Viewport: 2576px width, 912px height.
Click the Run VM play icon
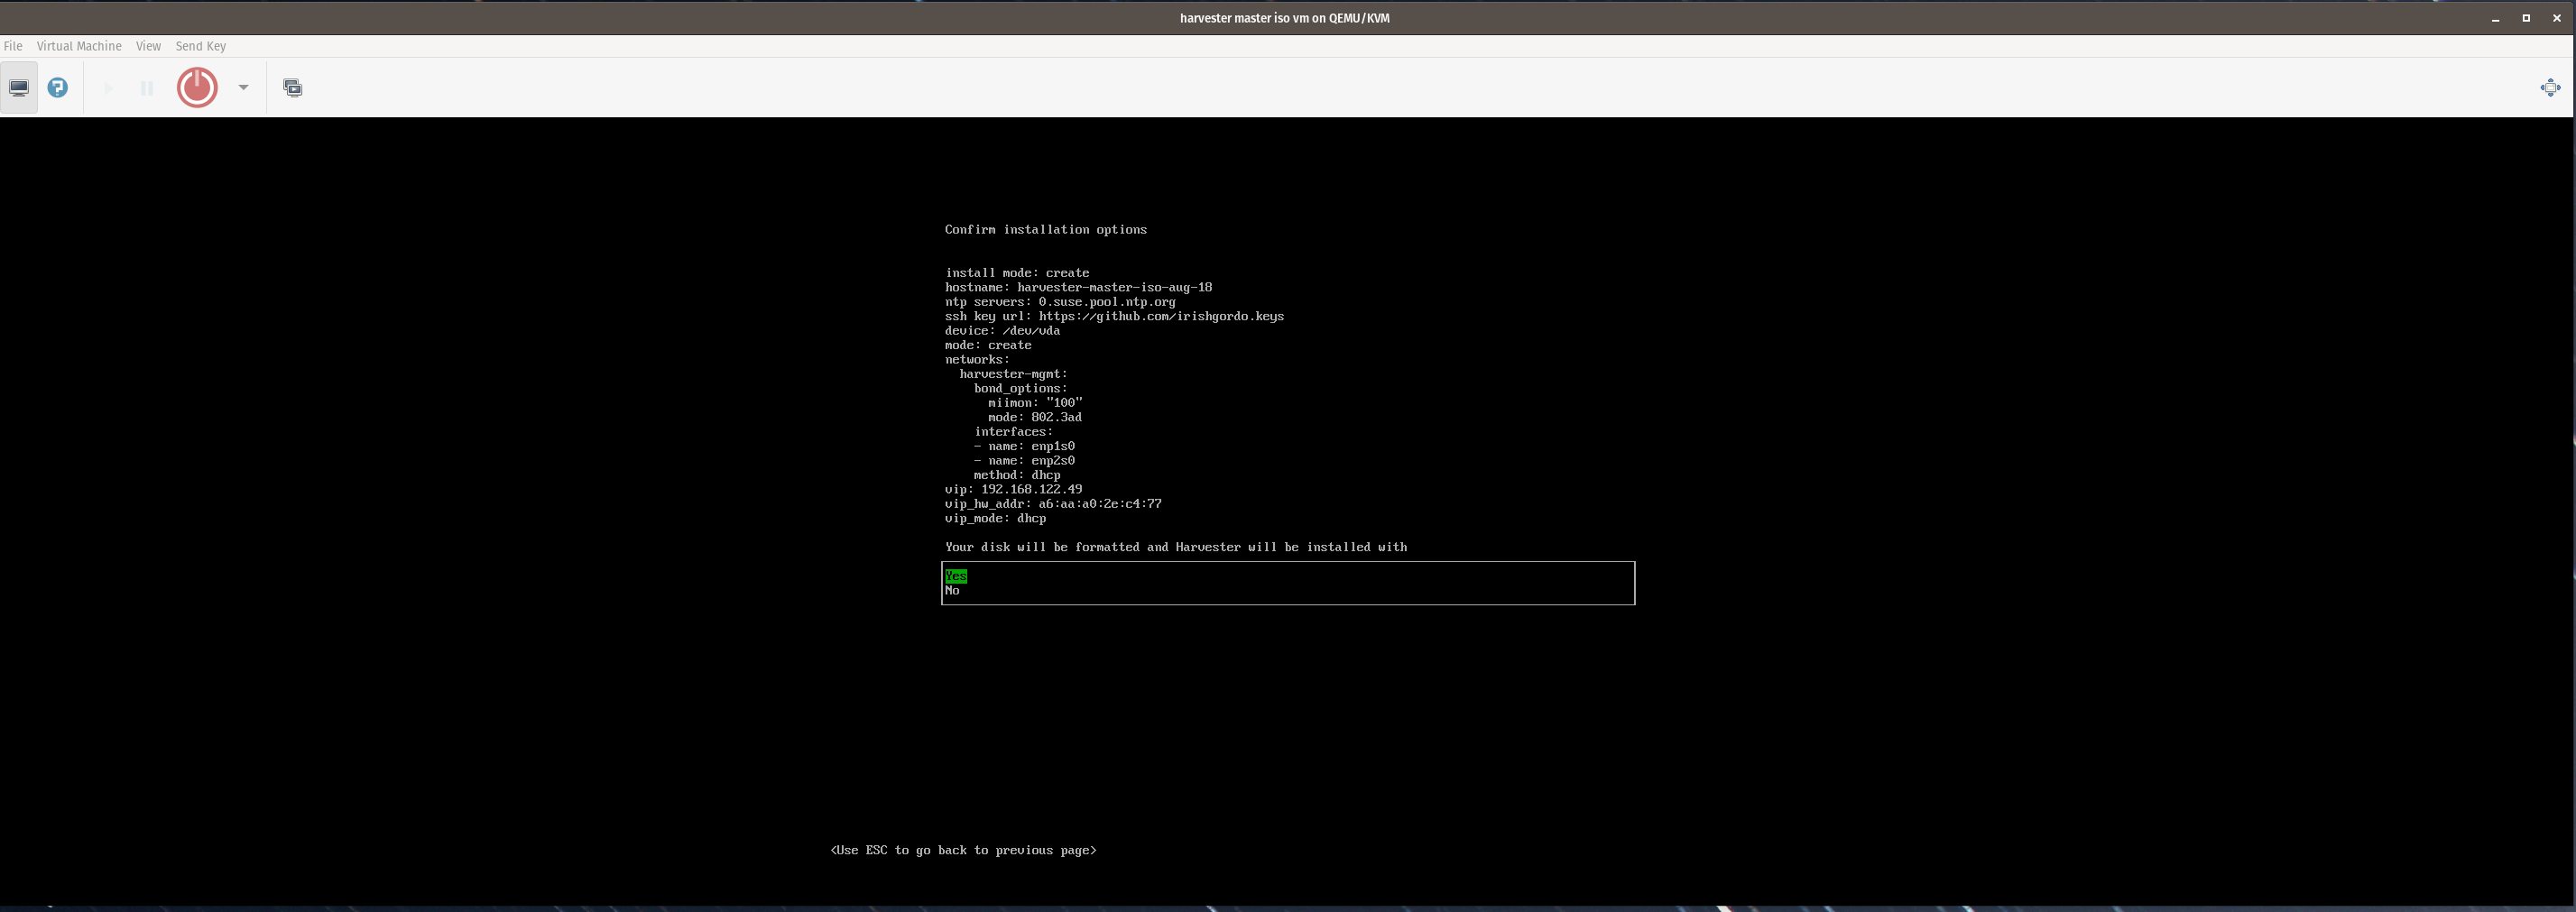[x=107, y=87]
